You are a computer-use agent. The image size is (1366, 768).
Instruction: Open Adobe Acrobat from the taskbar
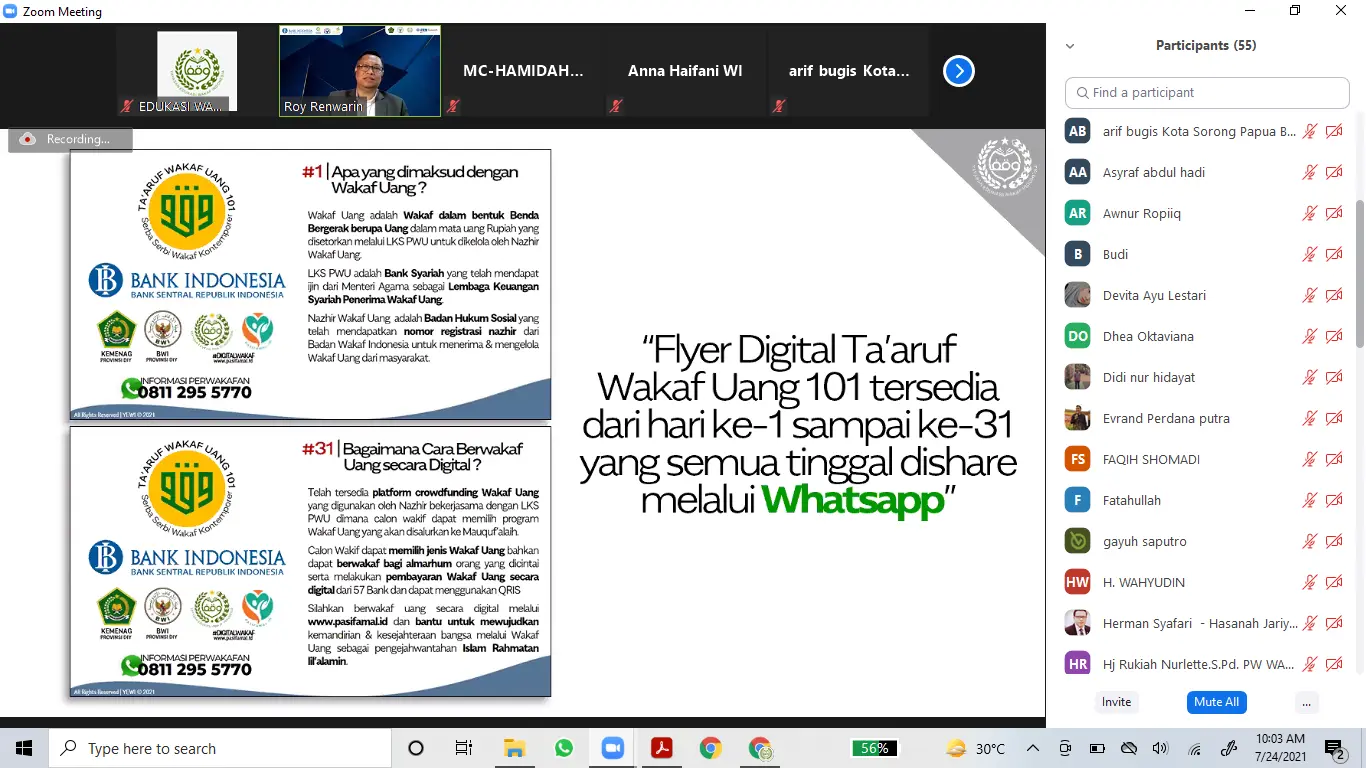(661, 748)
